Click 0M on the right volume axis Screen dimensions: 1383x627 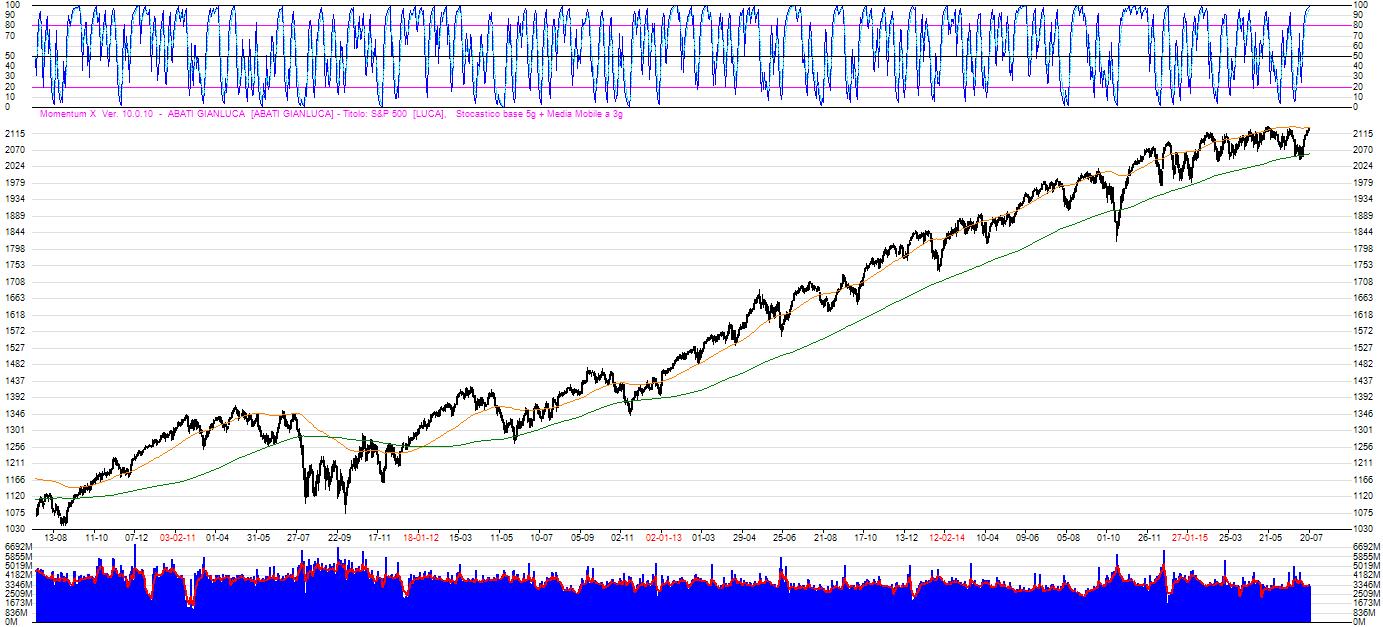pos(1359,621)
